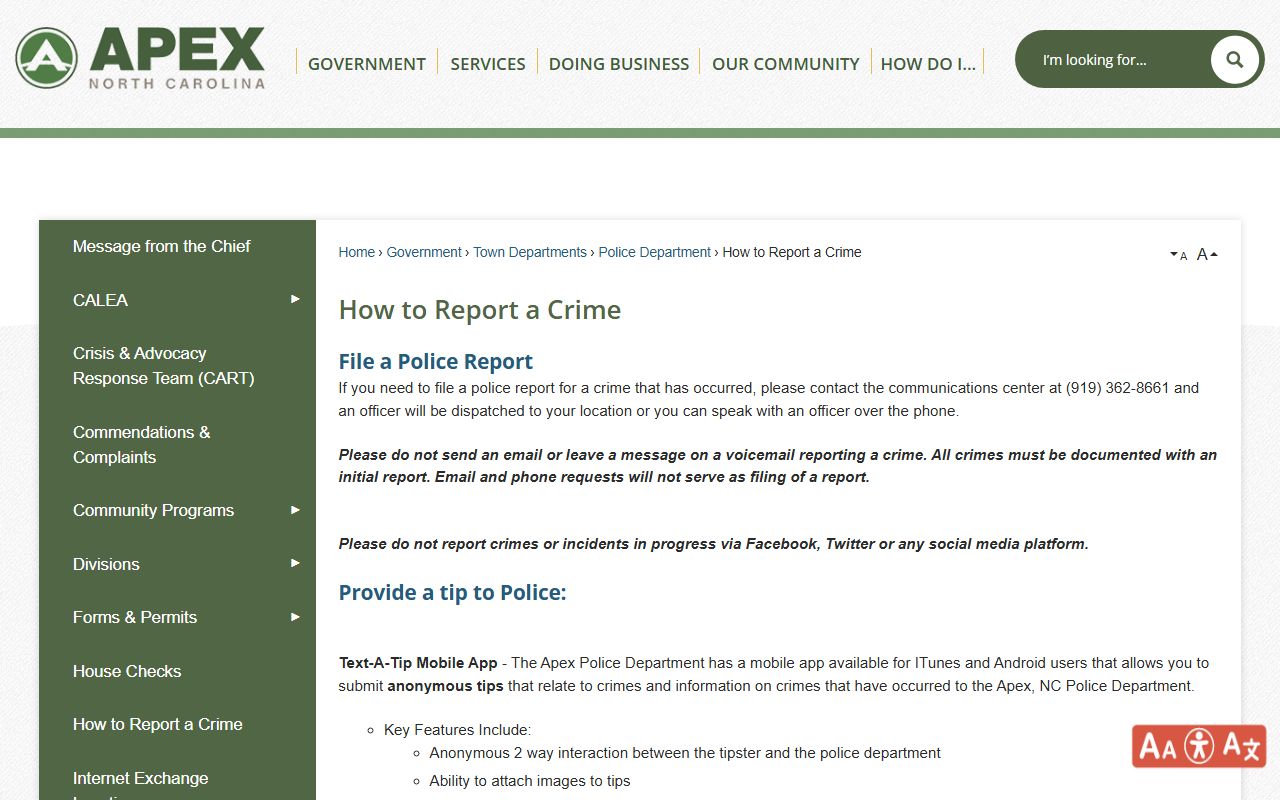Open the Our Community menu
This screenshot has height=800, width=1280.
786,63
